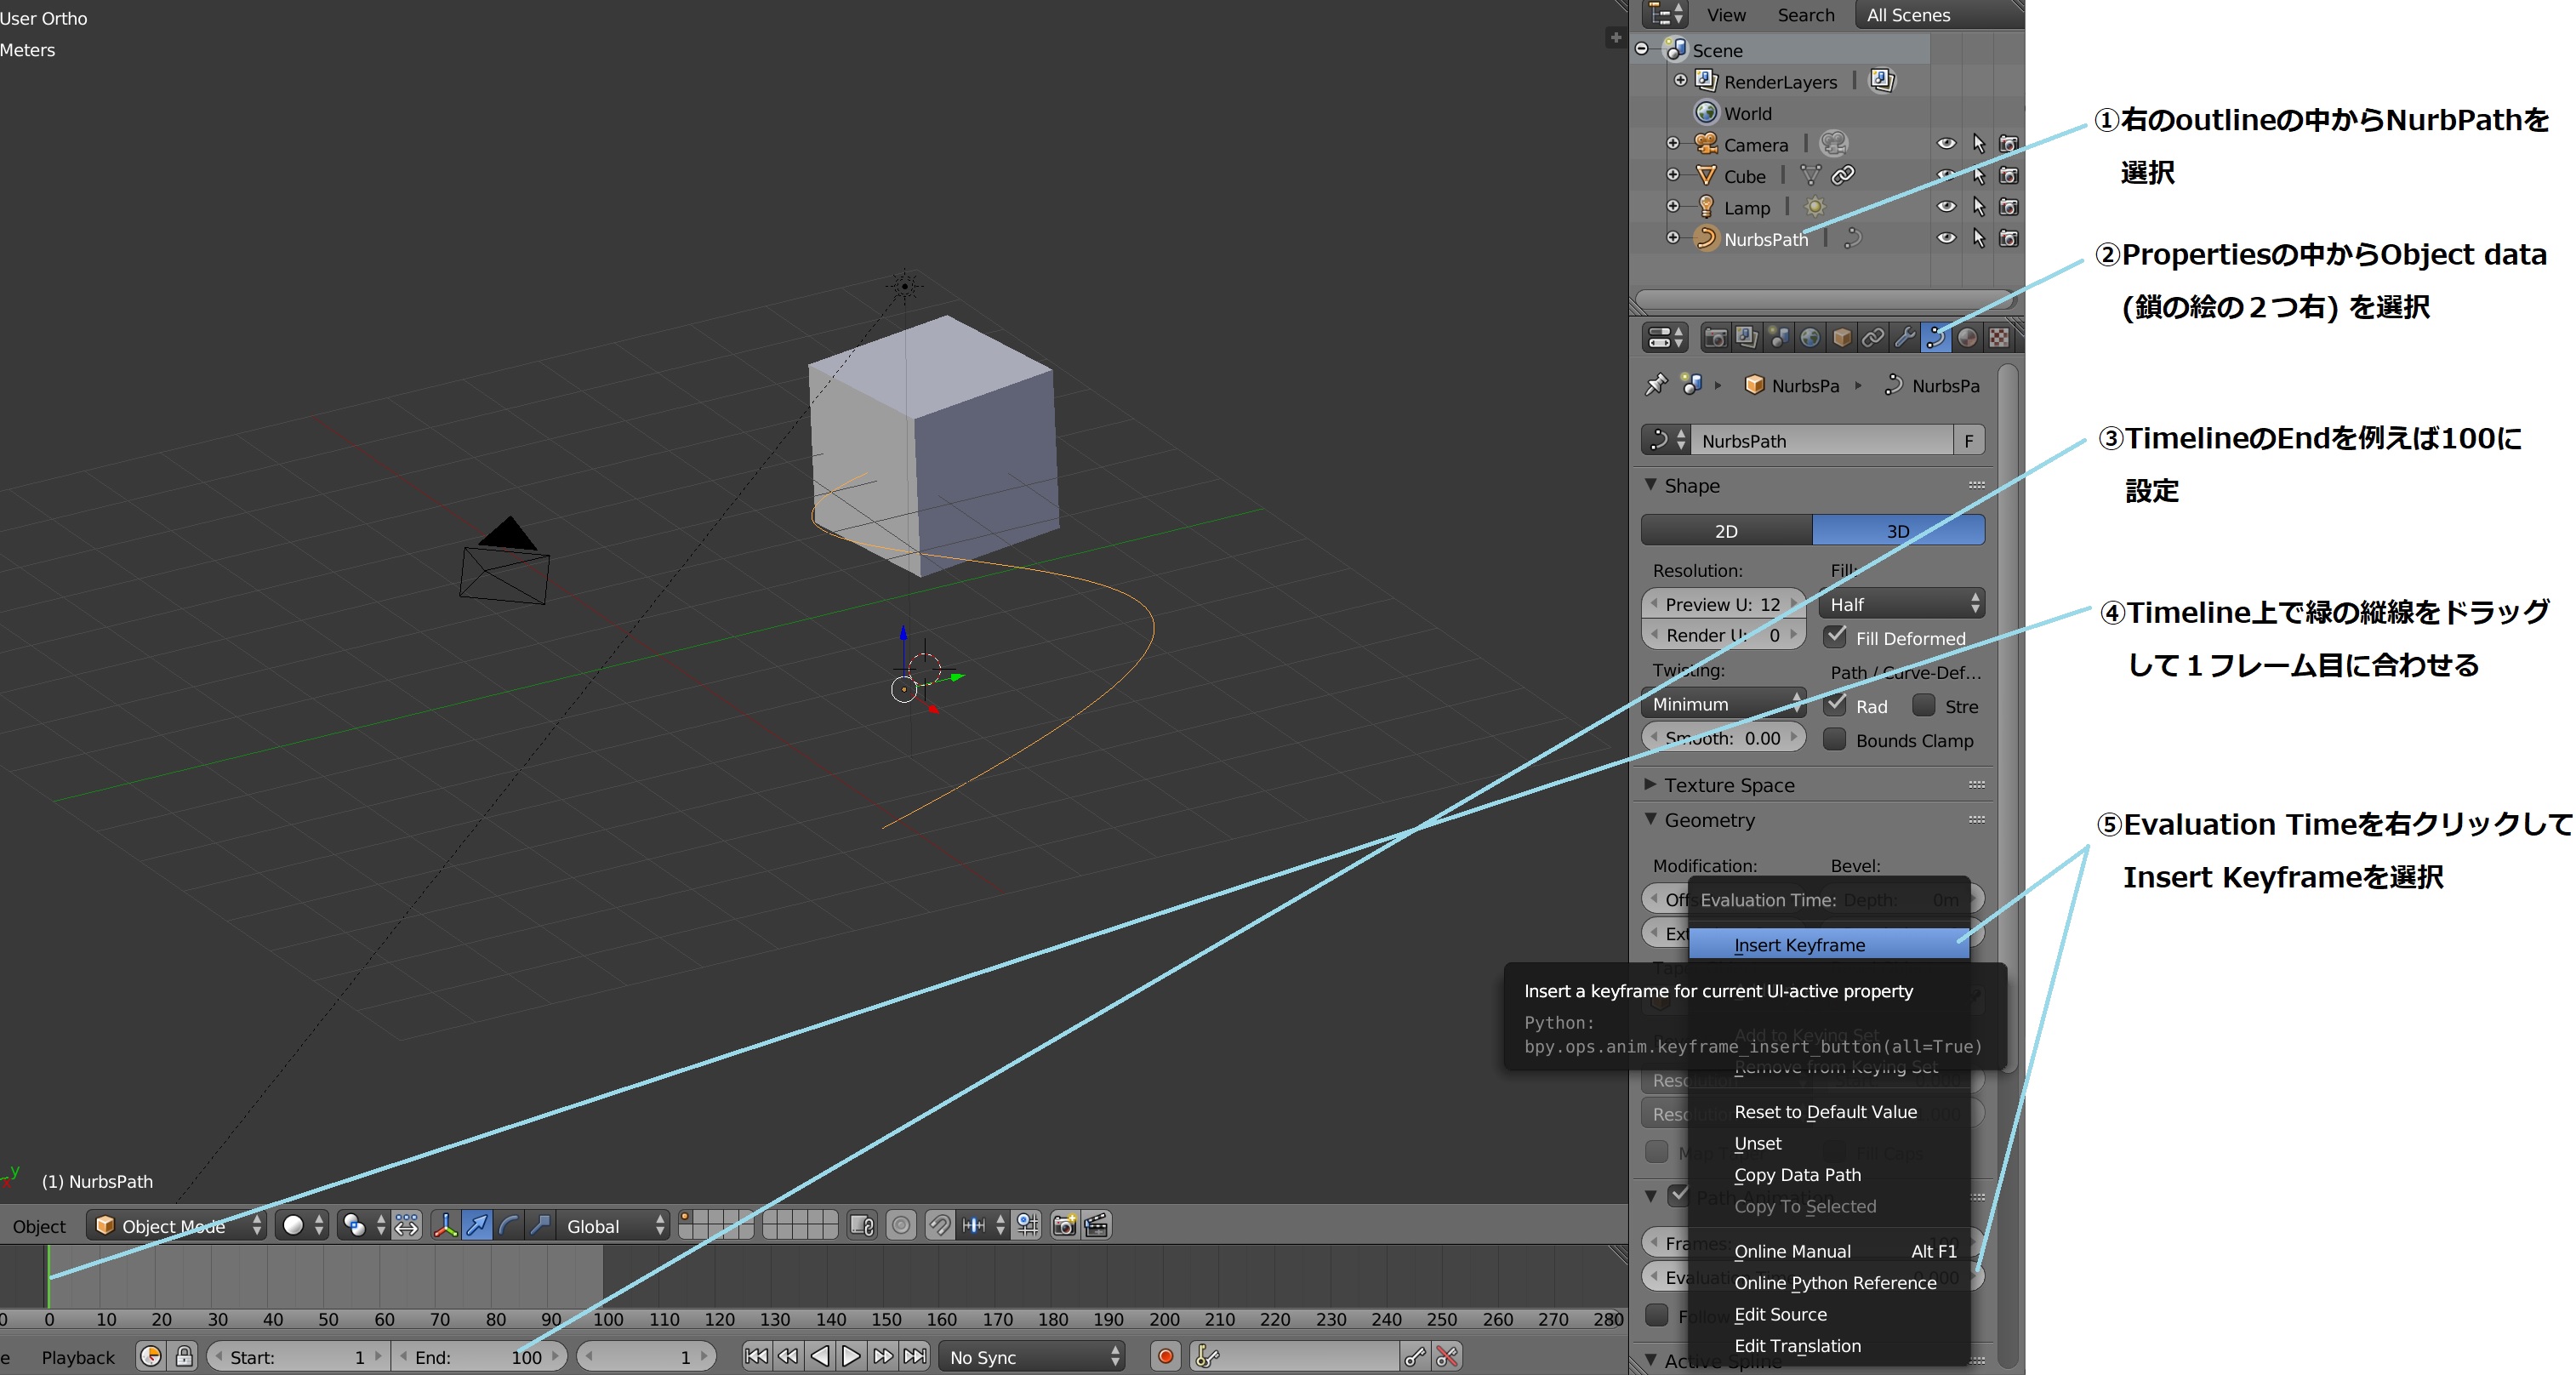Open the Texture properties tab (checker icon)
The height and width of the screenshot is (1375, 2576).
[x=1998, y=338]
